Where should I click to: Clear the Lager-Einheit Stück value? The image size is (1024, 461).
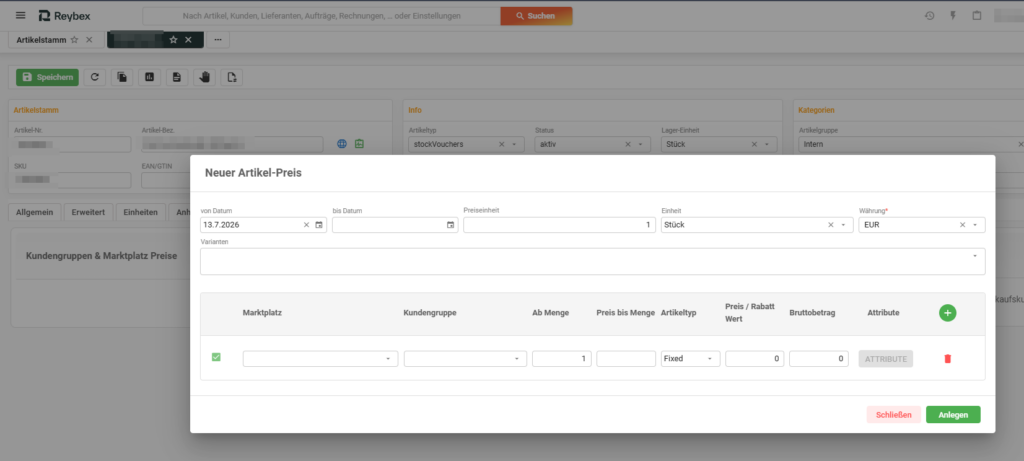click(755, 144)
